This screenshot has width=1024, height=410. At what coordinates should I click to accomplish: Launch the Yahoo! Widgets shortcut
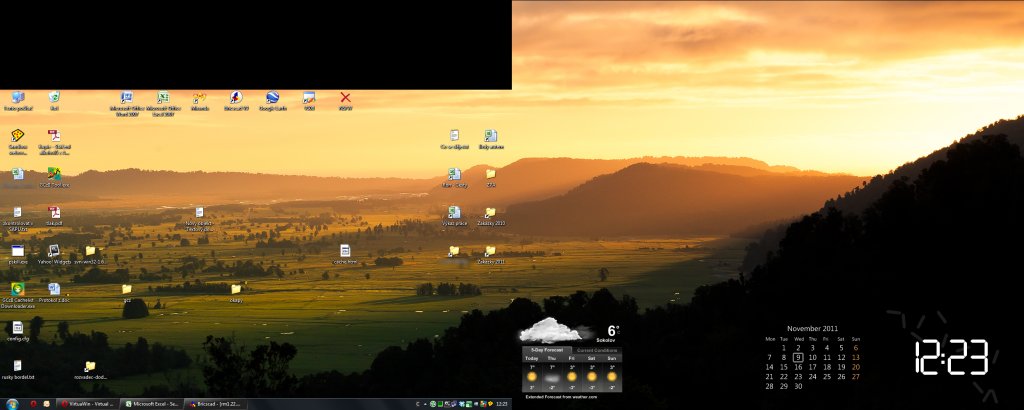(54, 254)
